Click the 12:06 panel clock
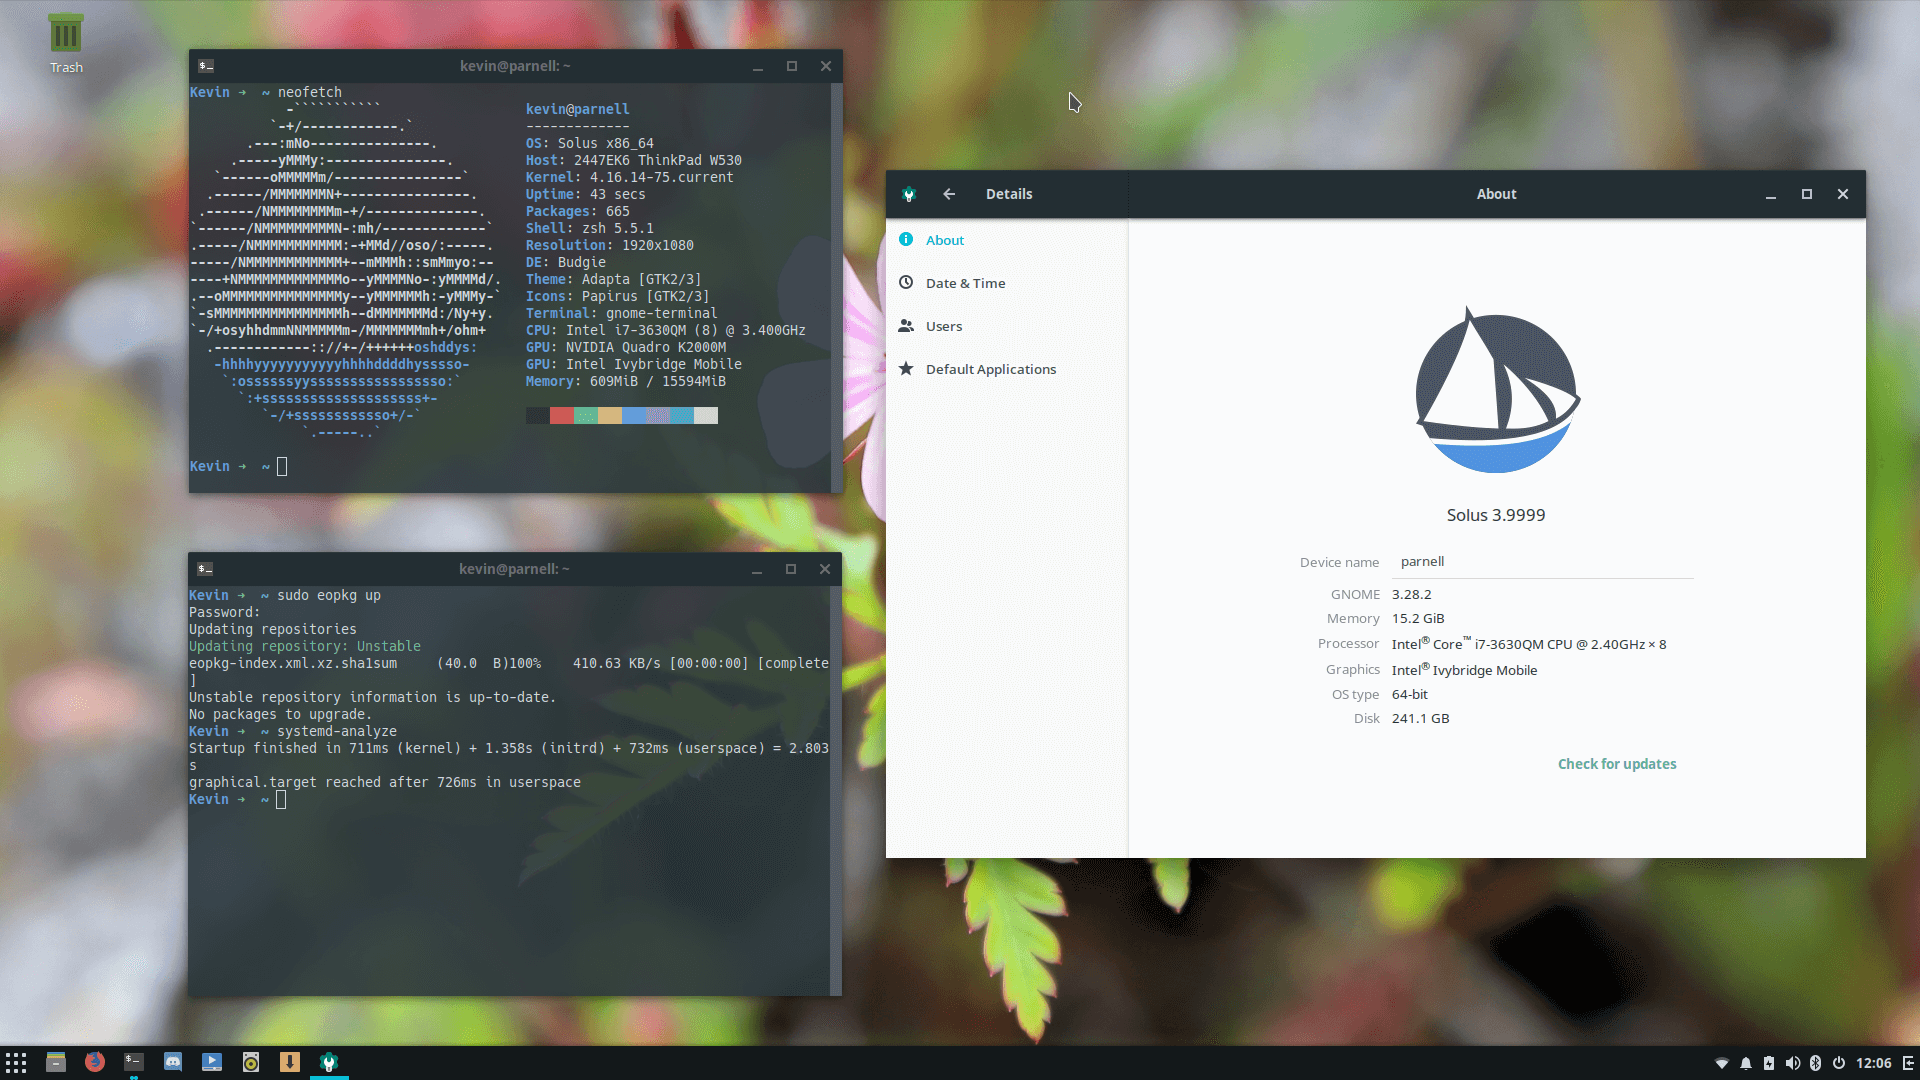The image size is (1920, 1080). click(x=1874, y=1063)
